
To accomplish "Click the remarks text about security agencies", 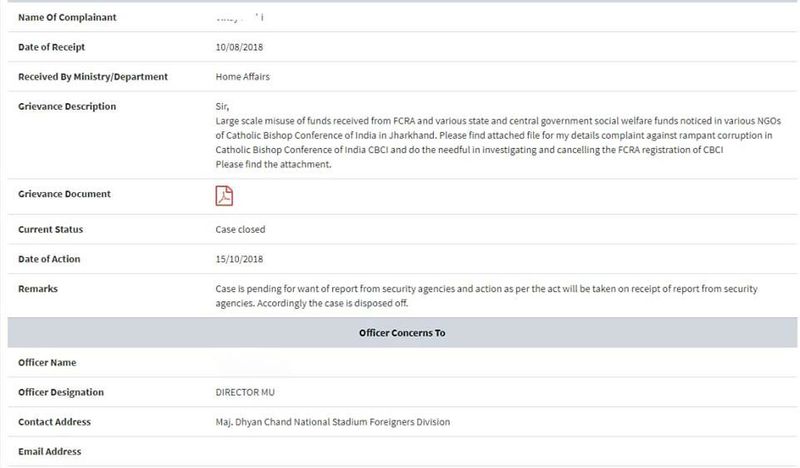I will [x=480, y=296].
